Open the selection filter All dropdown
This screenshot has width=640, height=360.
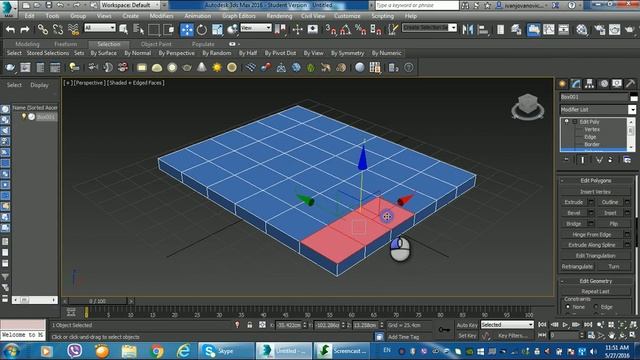[x=100, y=28]
